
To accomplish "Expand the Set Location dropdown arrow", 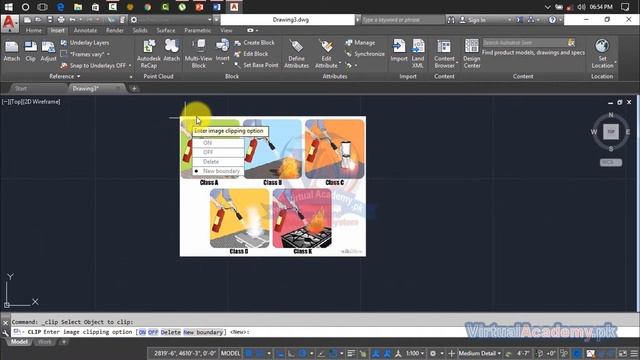I will tap(615, 62).
